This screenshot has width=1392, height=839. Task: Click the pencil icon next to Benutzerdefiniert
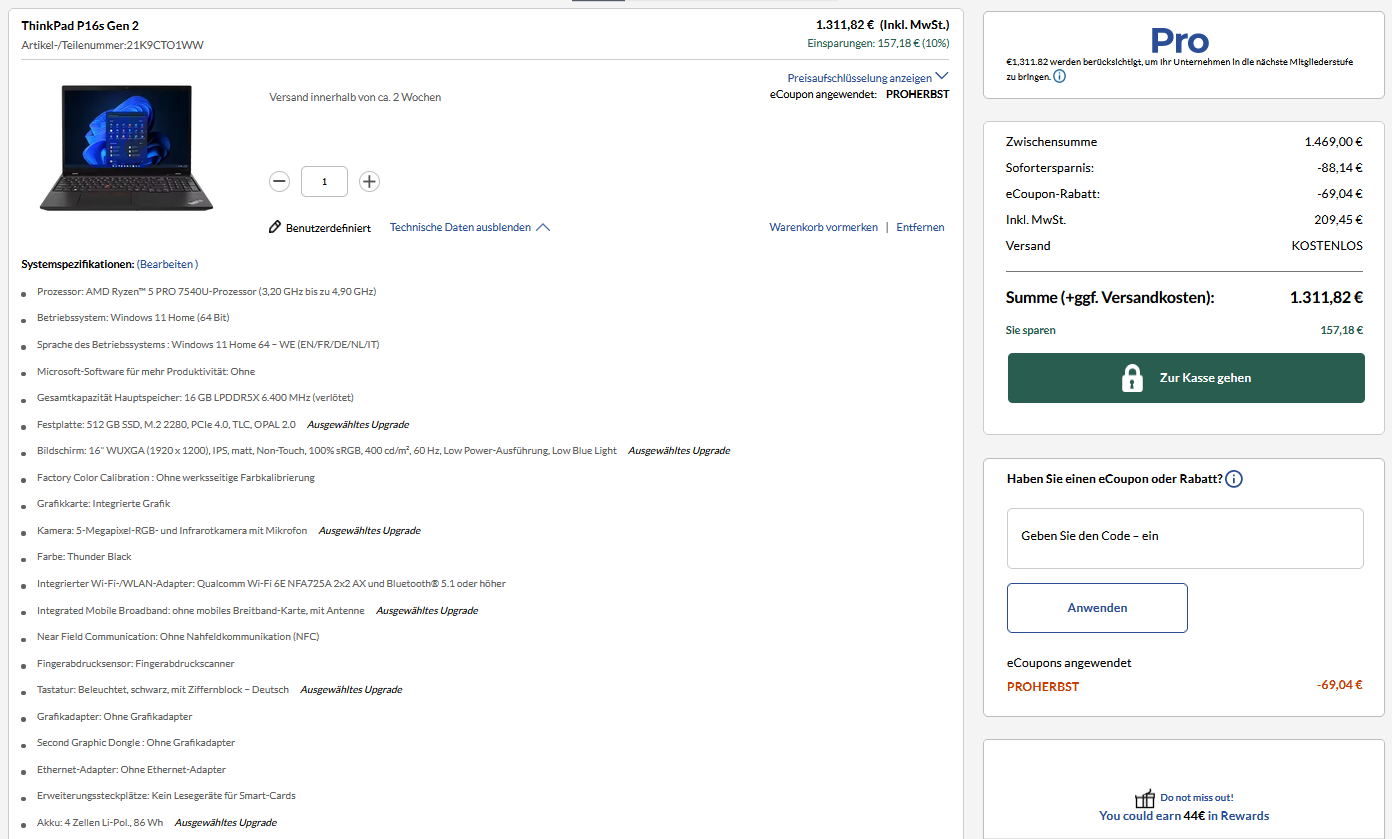point(275,226)
